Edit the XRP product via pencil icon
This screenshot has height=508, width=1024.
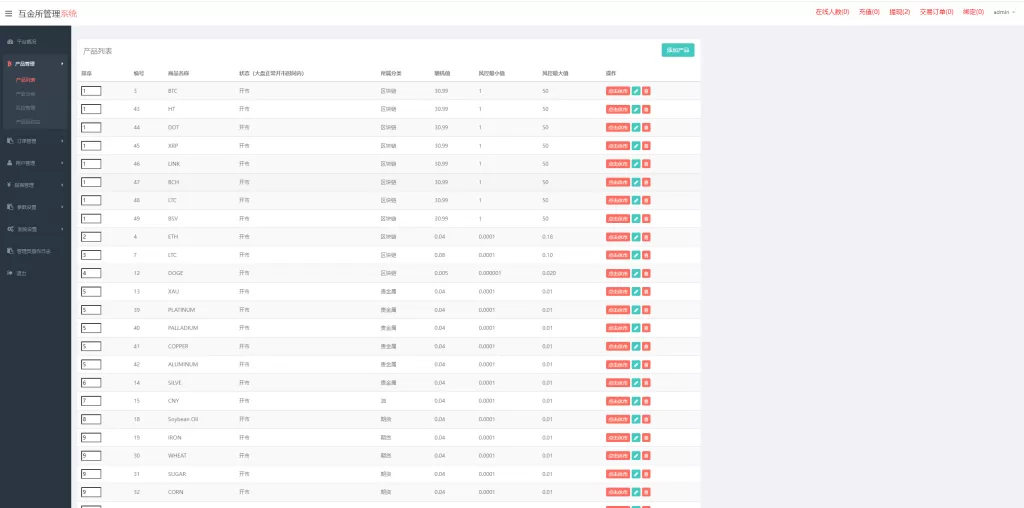[636, 146]
